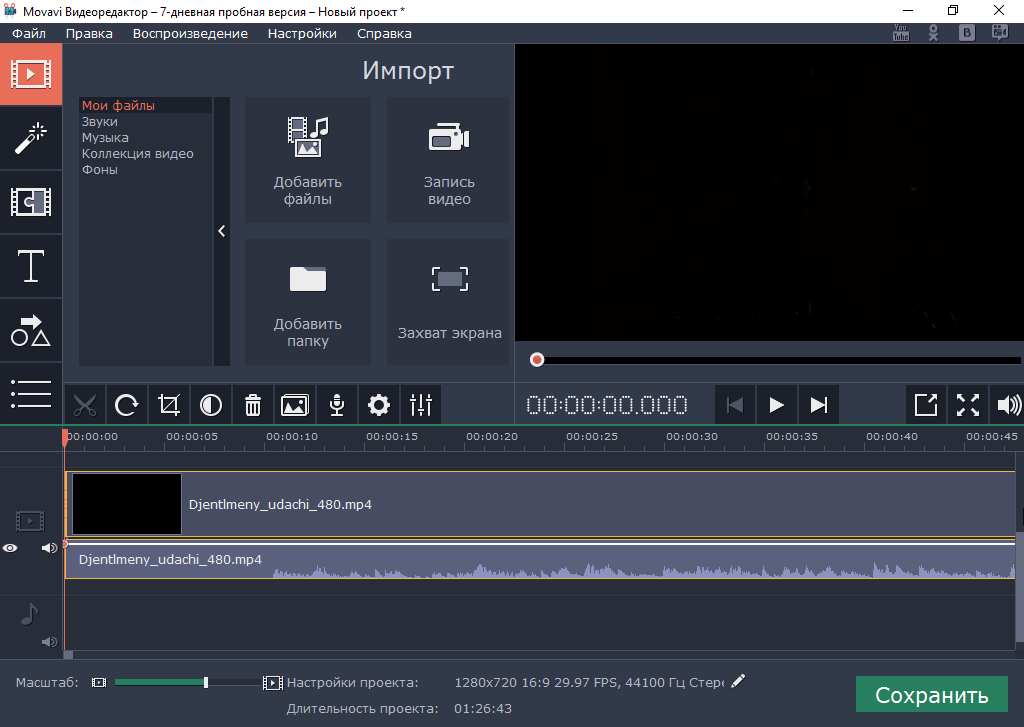This screenshot has height=727, width=1024.
Task: Zoom out timeline using small frame icon
Action: point(99,683)
